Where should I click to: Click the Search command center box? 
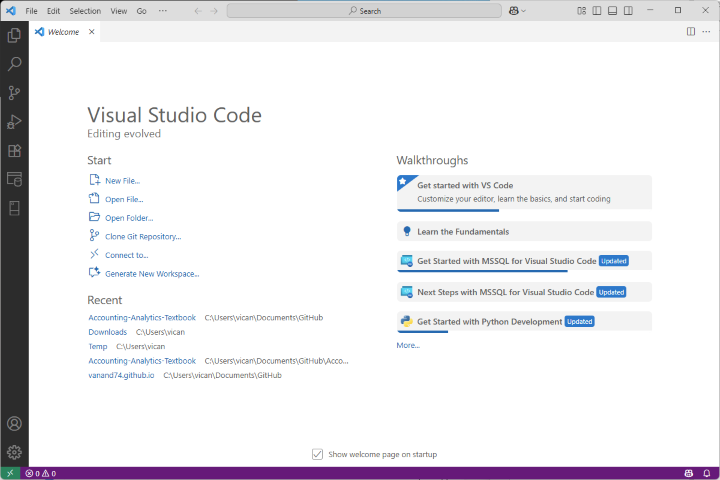tap(364, 11)
